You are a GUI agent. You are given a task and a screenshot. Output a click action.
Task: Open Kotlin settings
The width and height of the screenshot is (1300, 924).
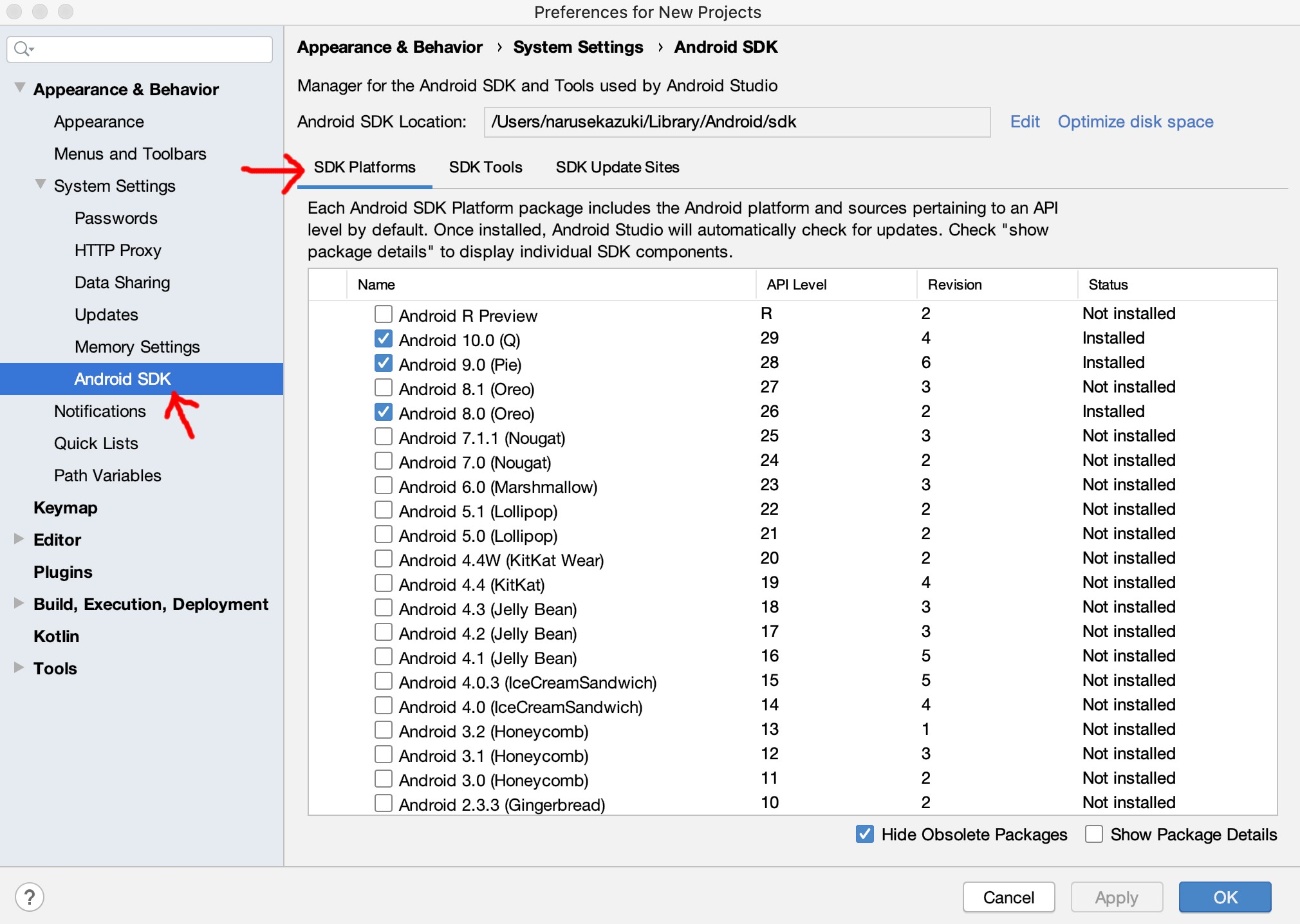pyautogui.click(x=56, y=635)
